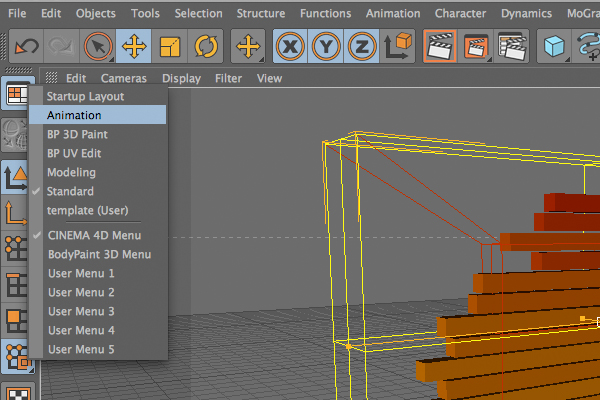Open the Animation menu in menu bar
600x400 pixels.
click(393, 13)
